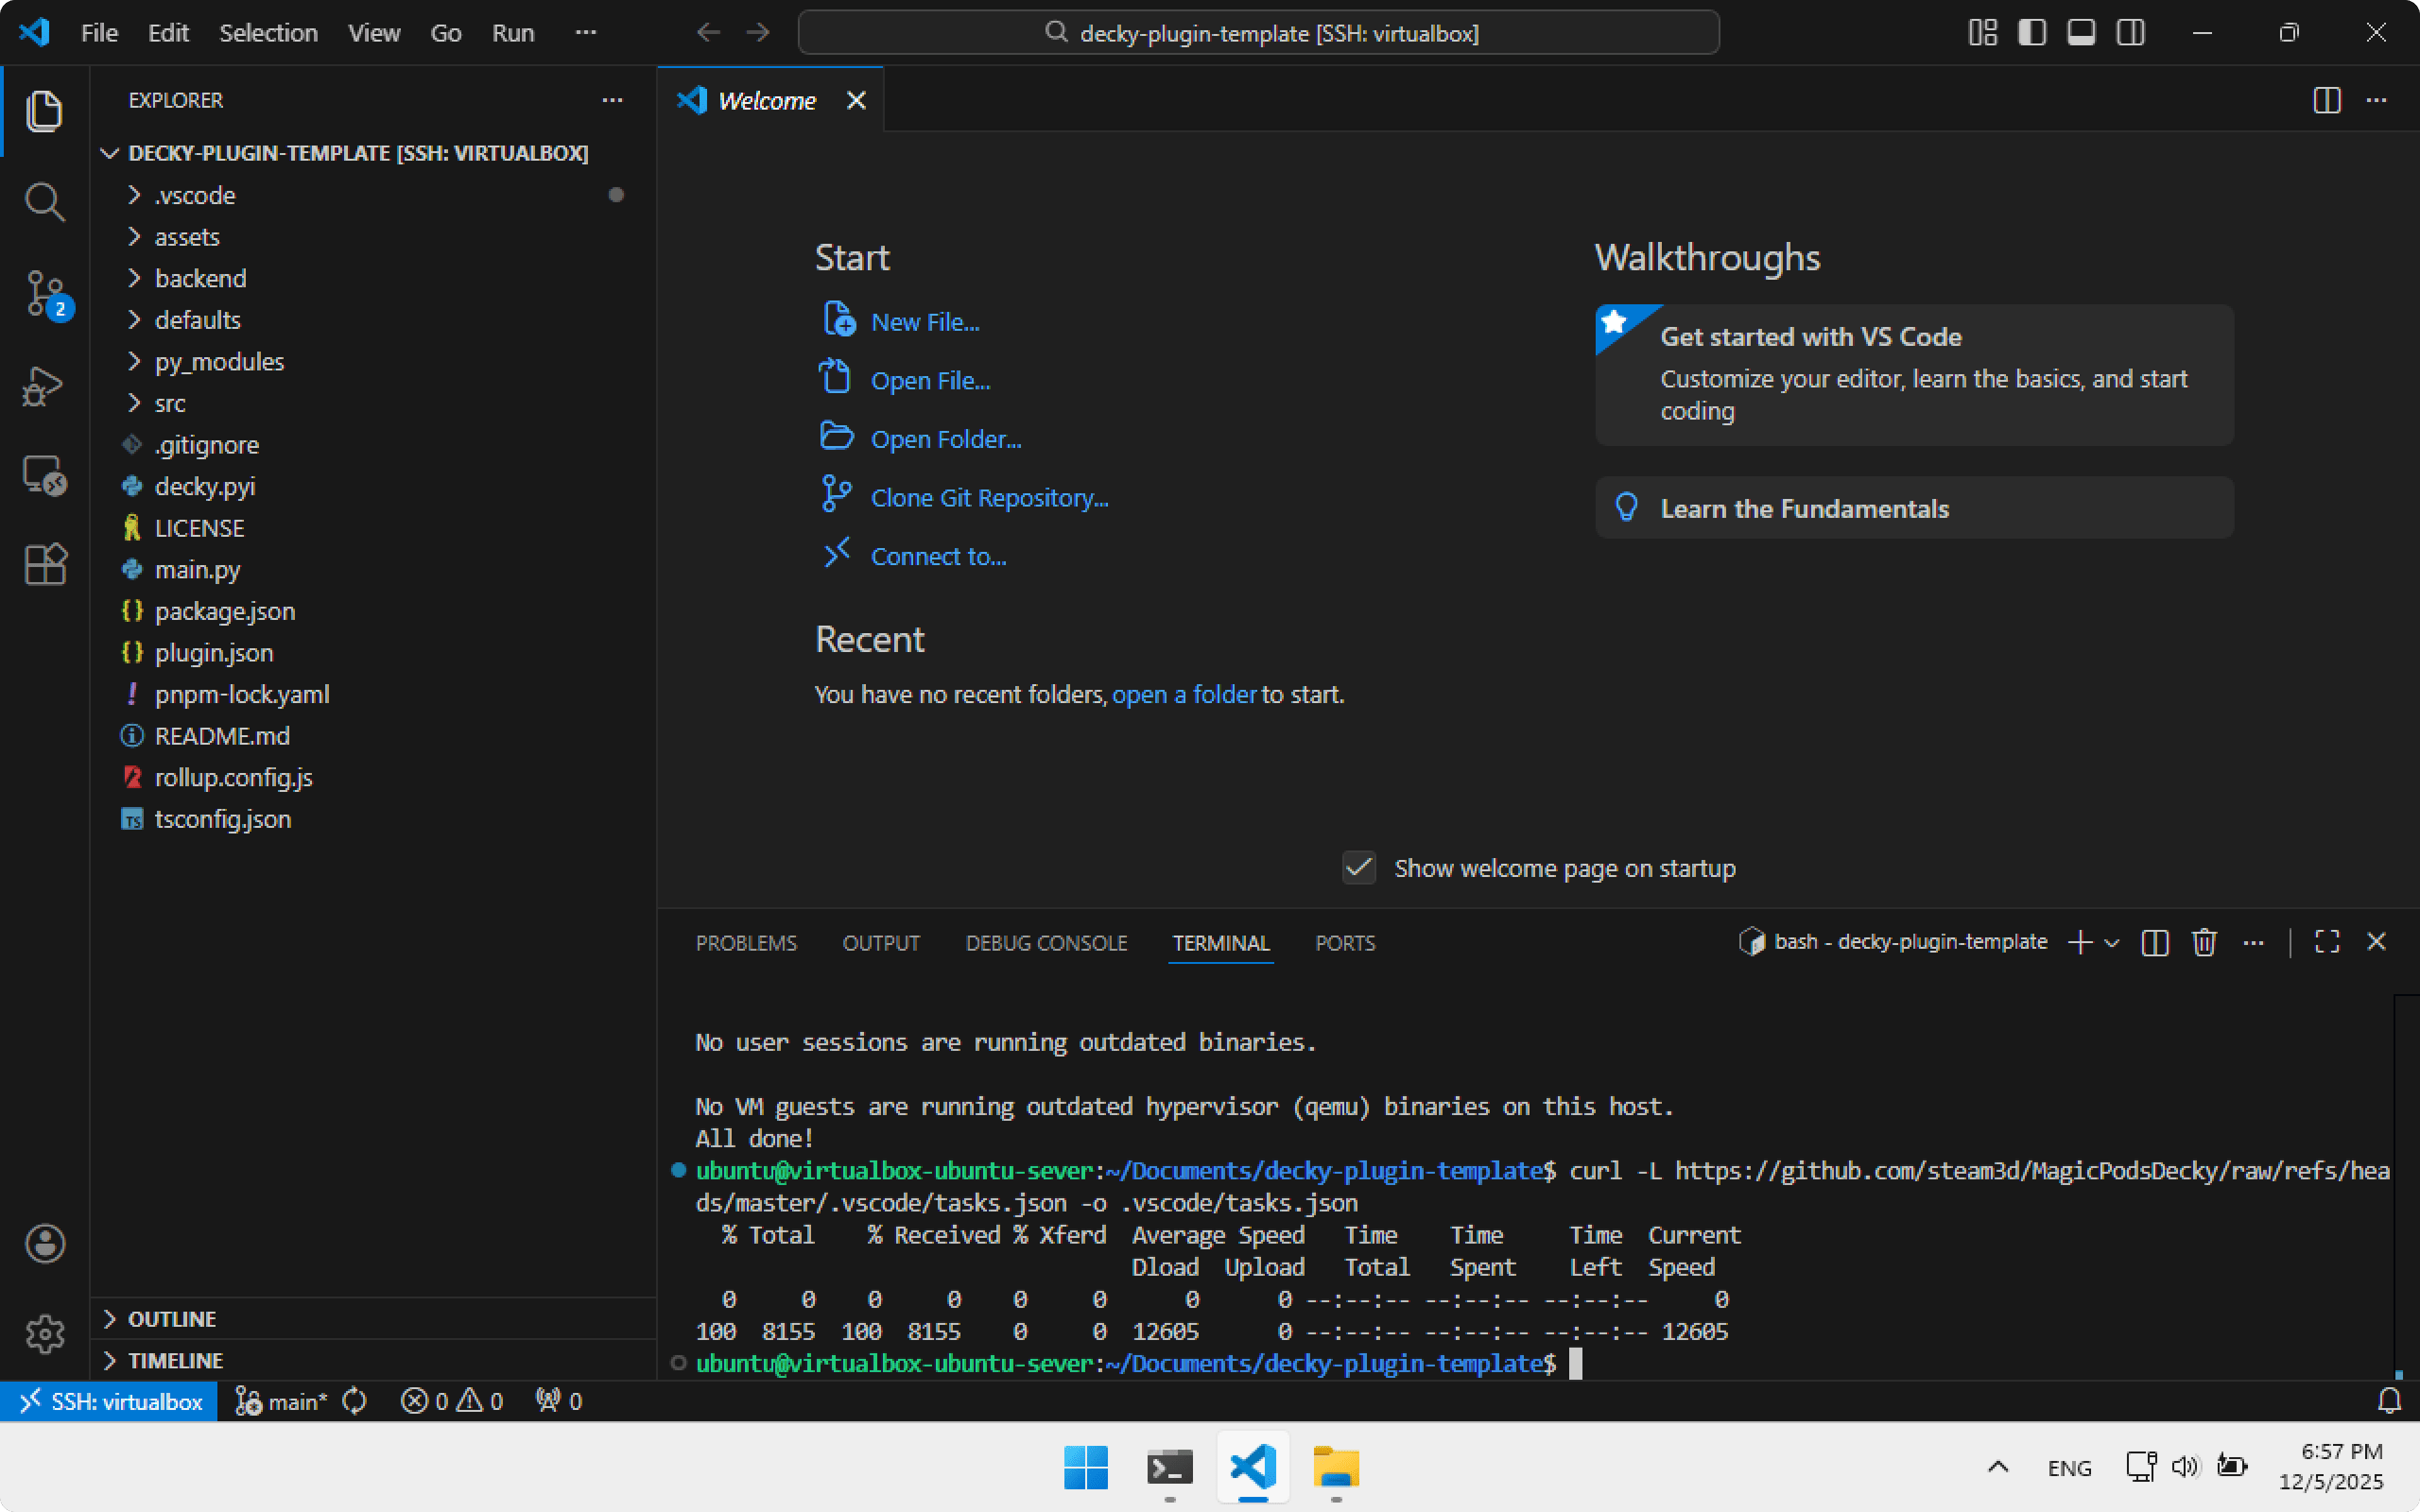Kill terminal with trash icon

pos(2204,942)
